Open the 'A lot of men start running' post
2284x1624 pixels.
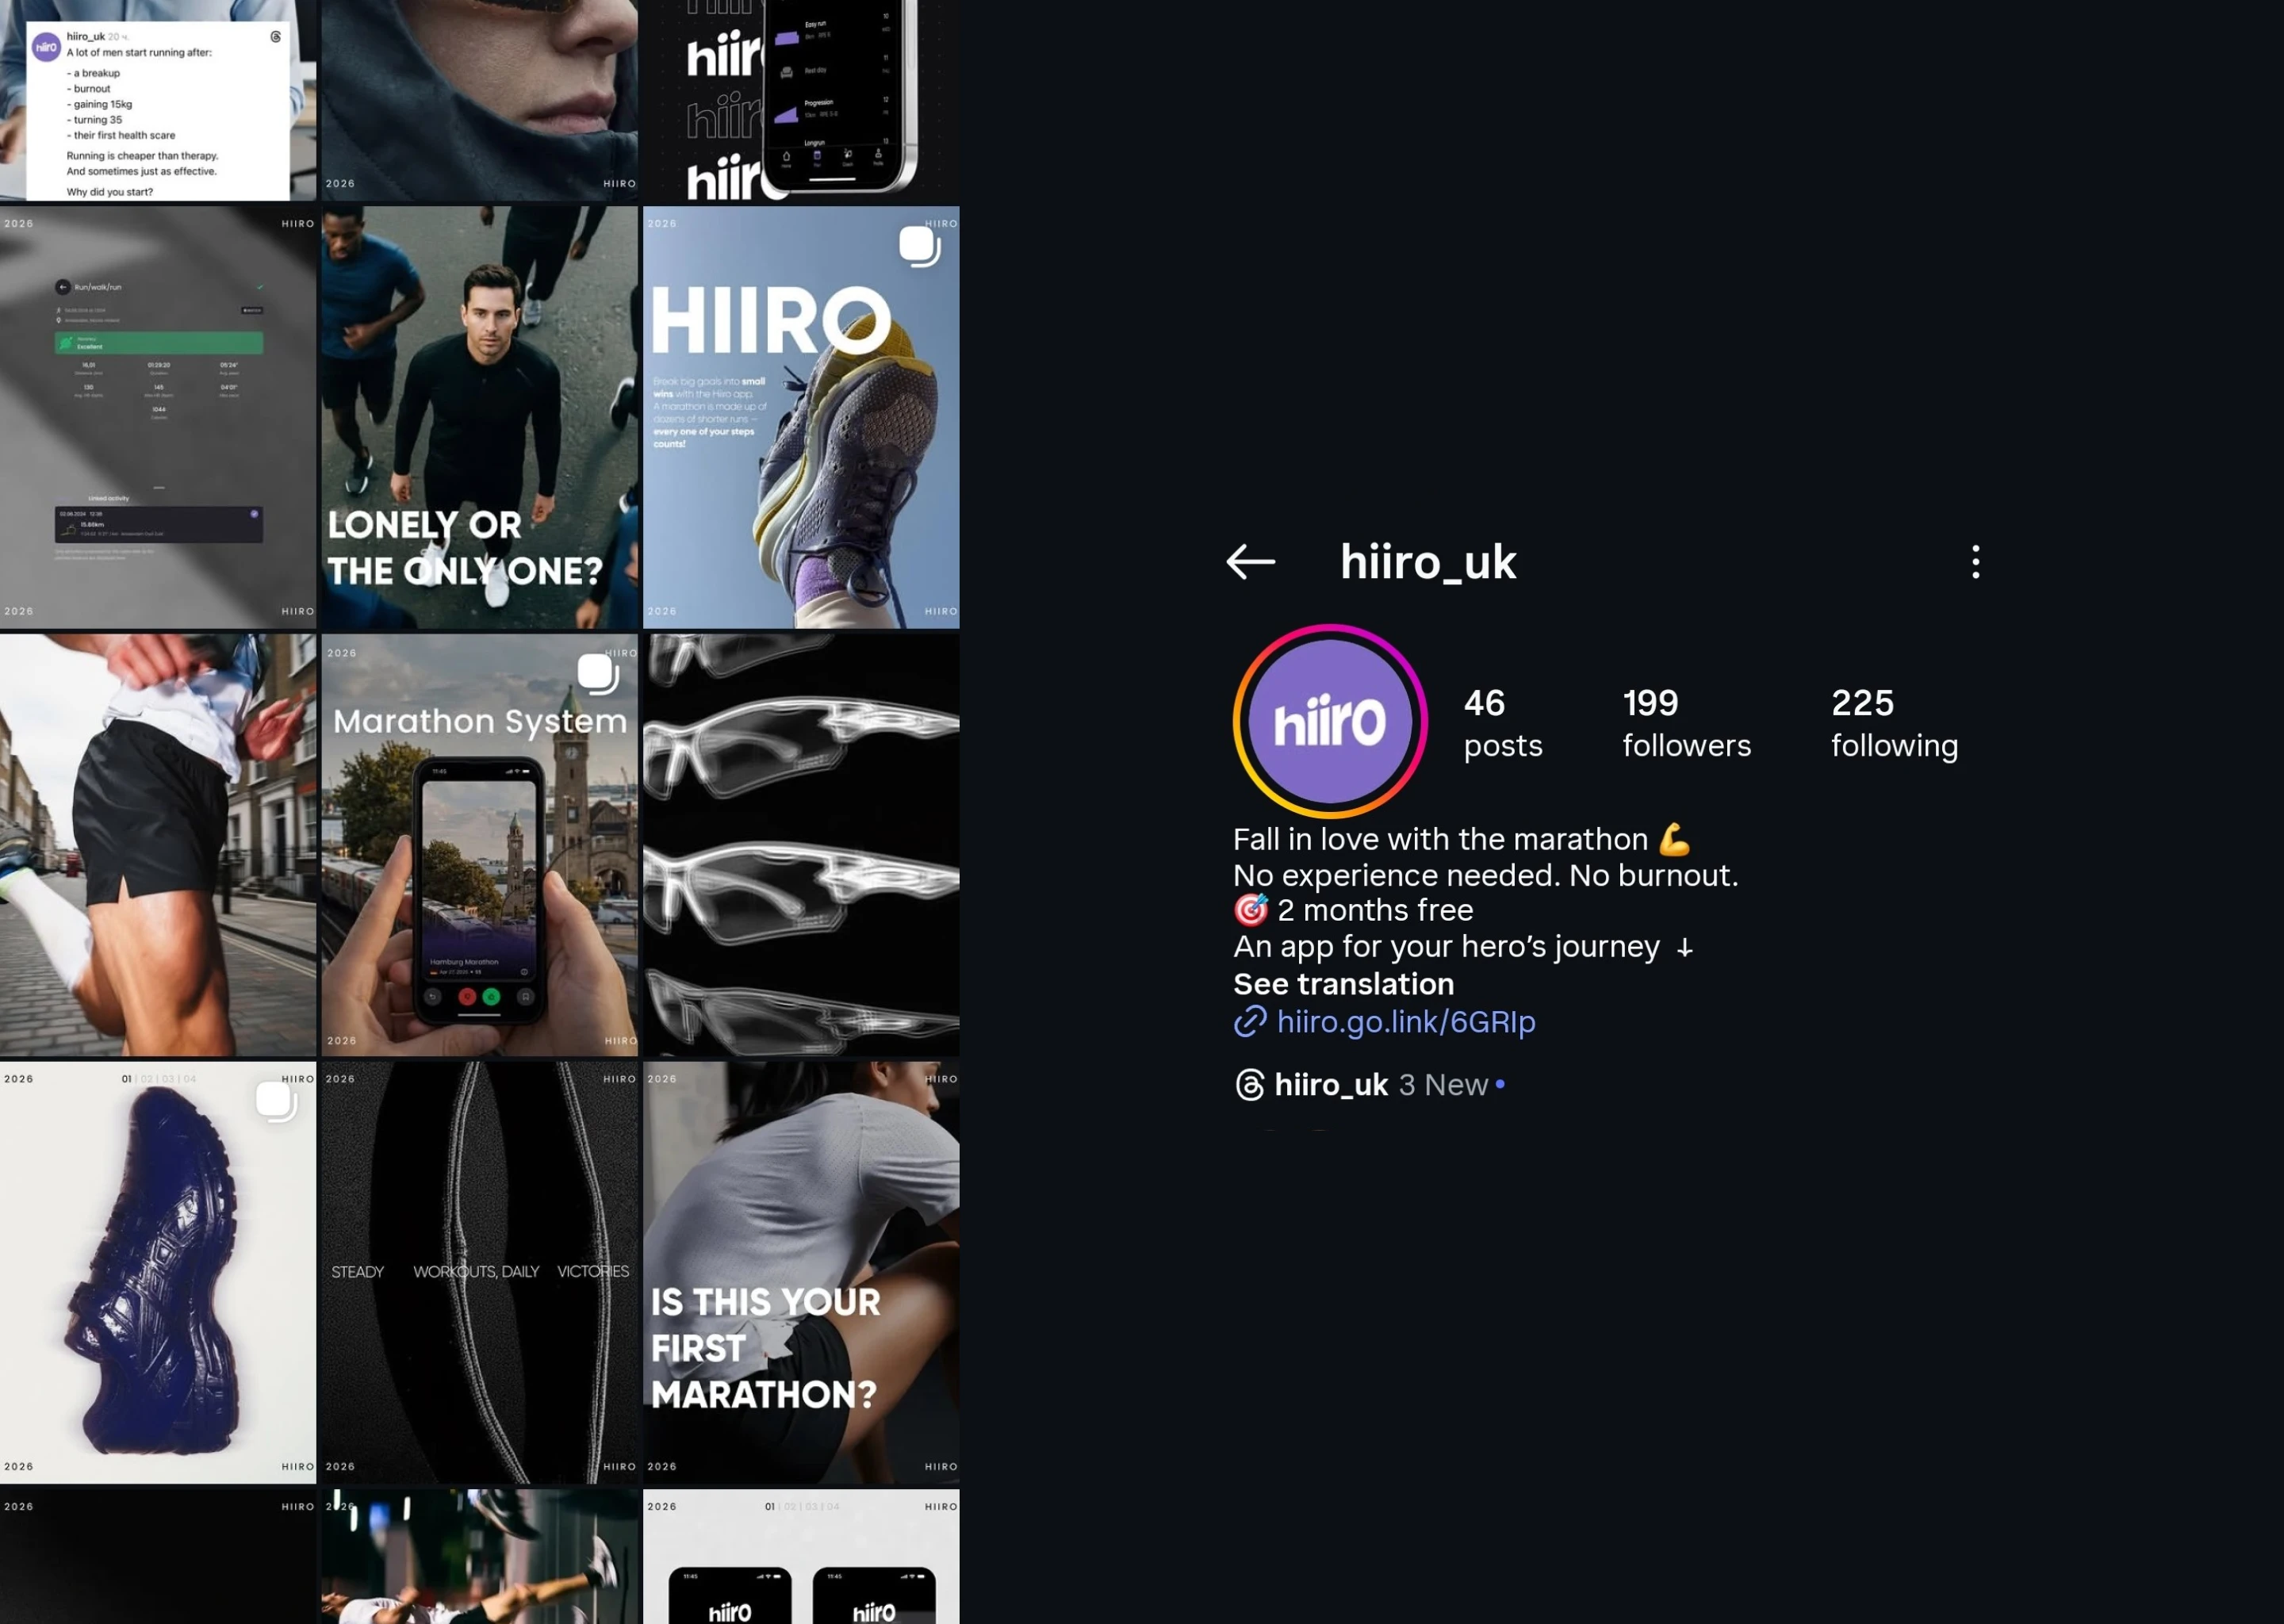(x=158, y=100)
